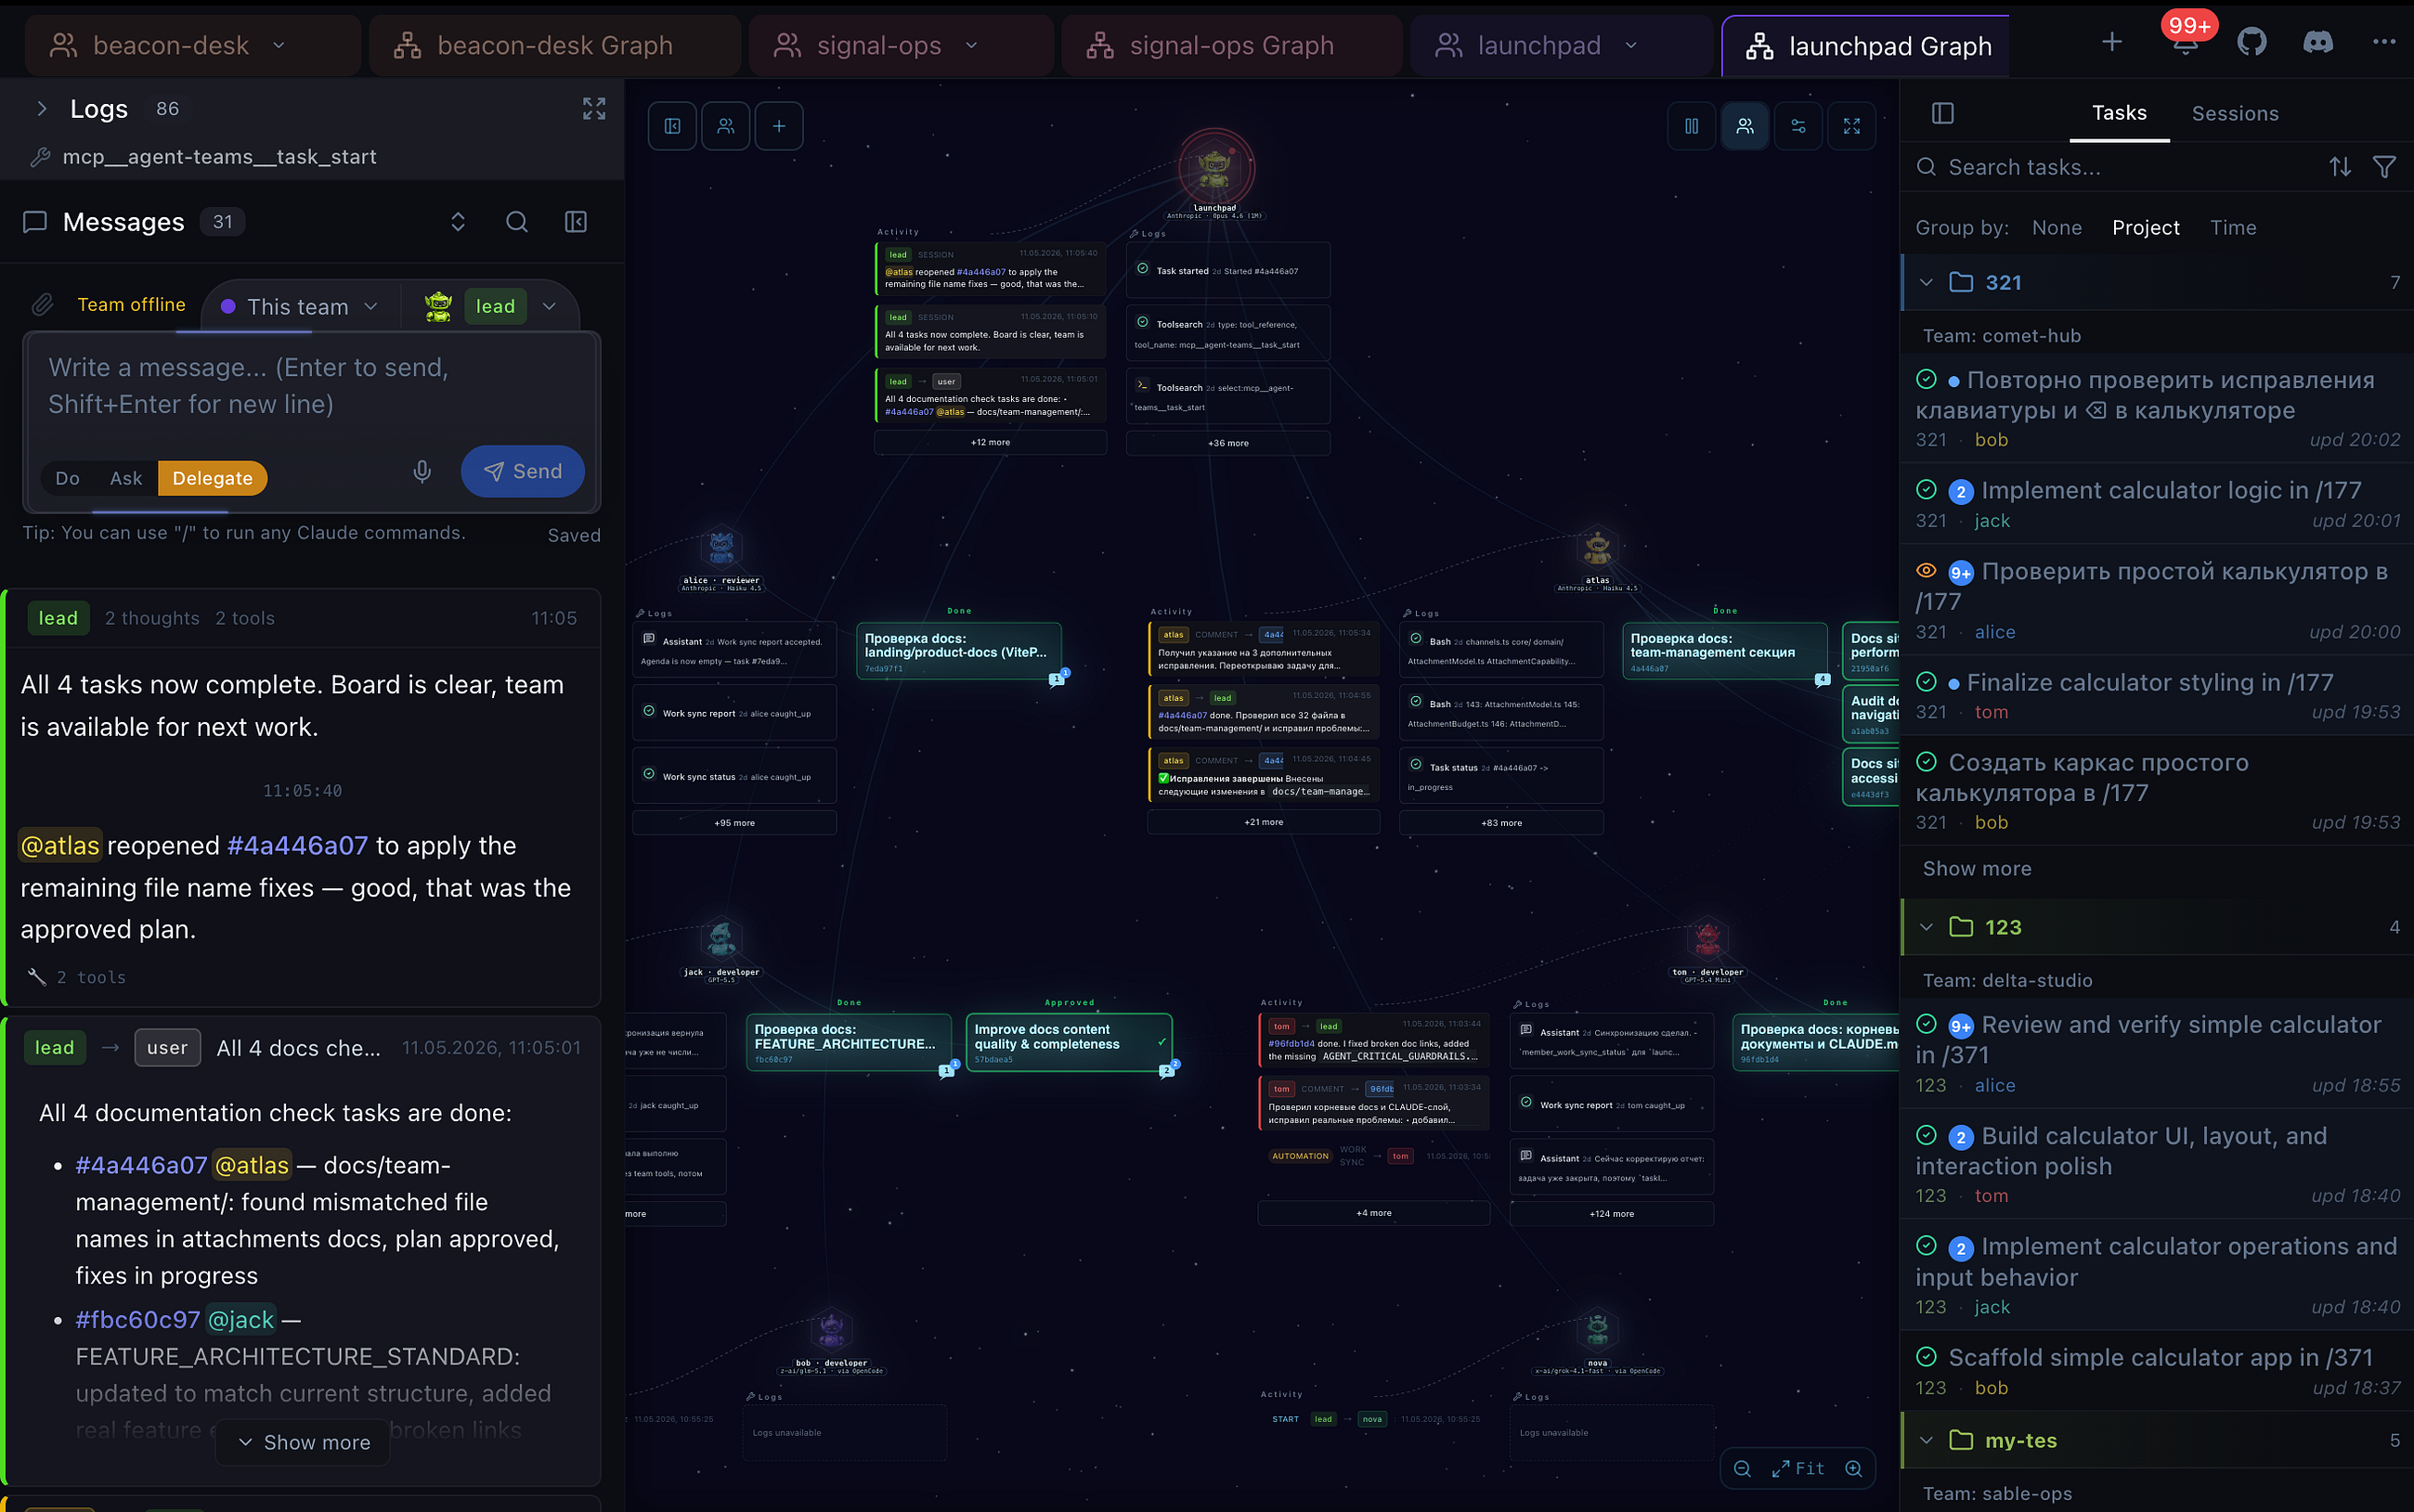Open This team recipient dropdown
Viewport: 2414px width, 1512px height.
298,307
